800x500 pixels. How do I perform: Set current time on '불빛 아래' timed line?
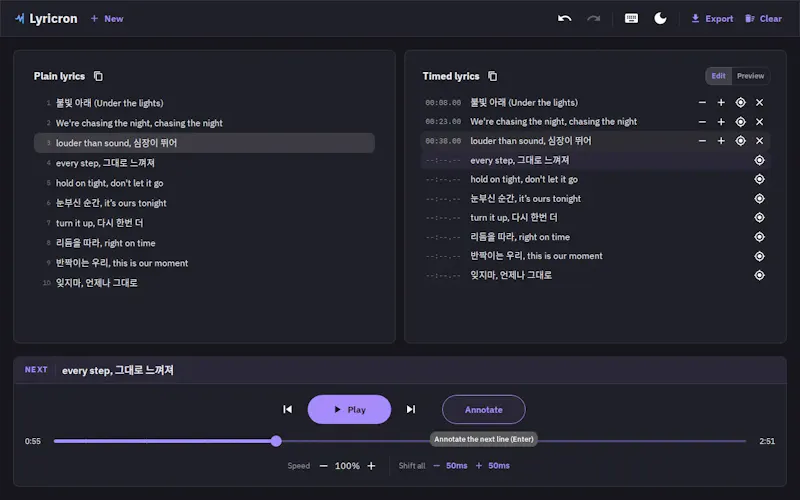click(x=740, y=103)
